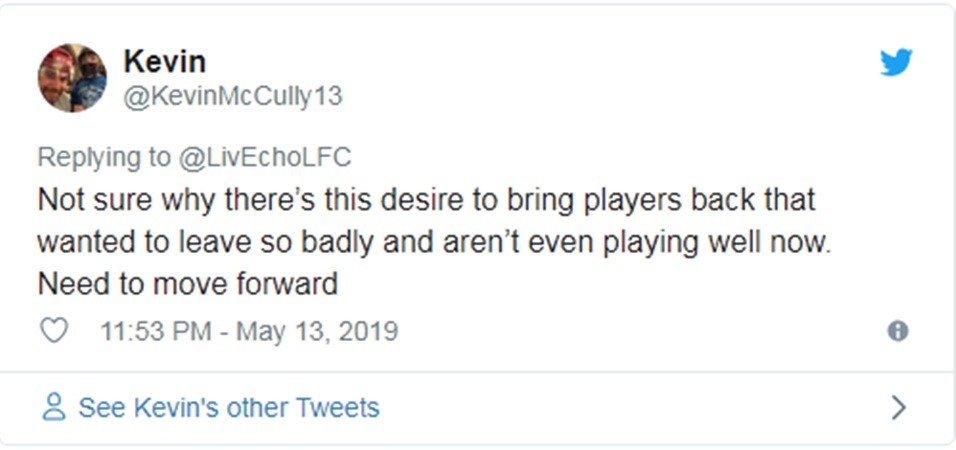Like the tweet with the heart icon

[53, 331]
